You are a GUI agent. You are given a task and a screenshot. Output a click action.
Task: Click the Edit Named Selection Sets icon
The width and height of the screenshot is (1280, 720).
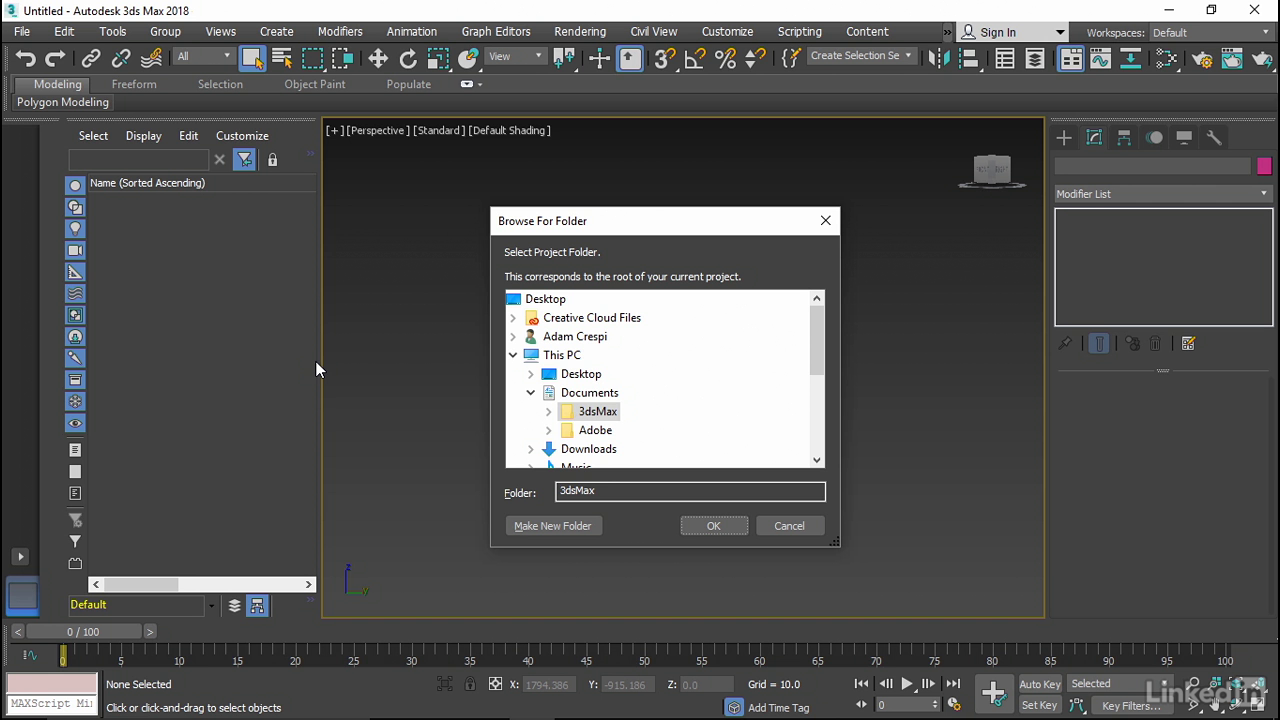791,59
